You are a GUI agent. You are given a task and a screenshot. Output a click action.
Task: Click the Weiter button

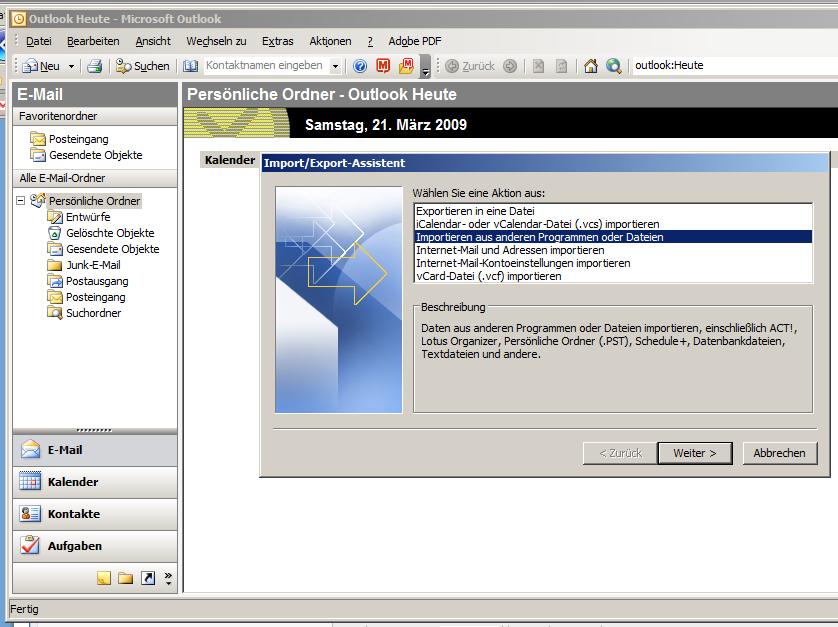pos(695,453)
